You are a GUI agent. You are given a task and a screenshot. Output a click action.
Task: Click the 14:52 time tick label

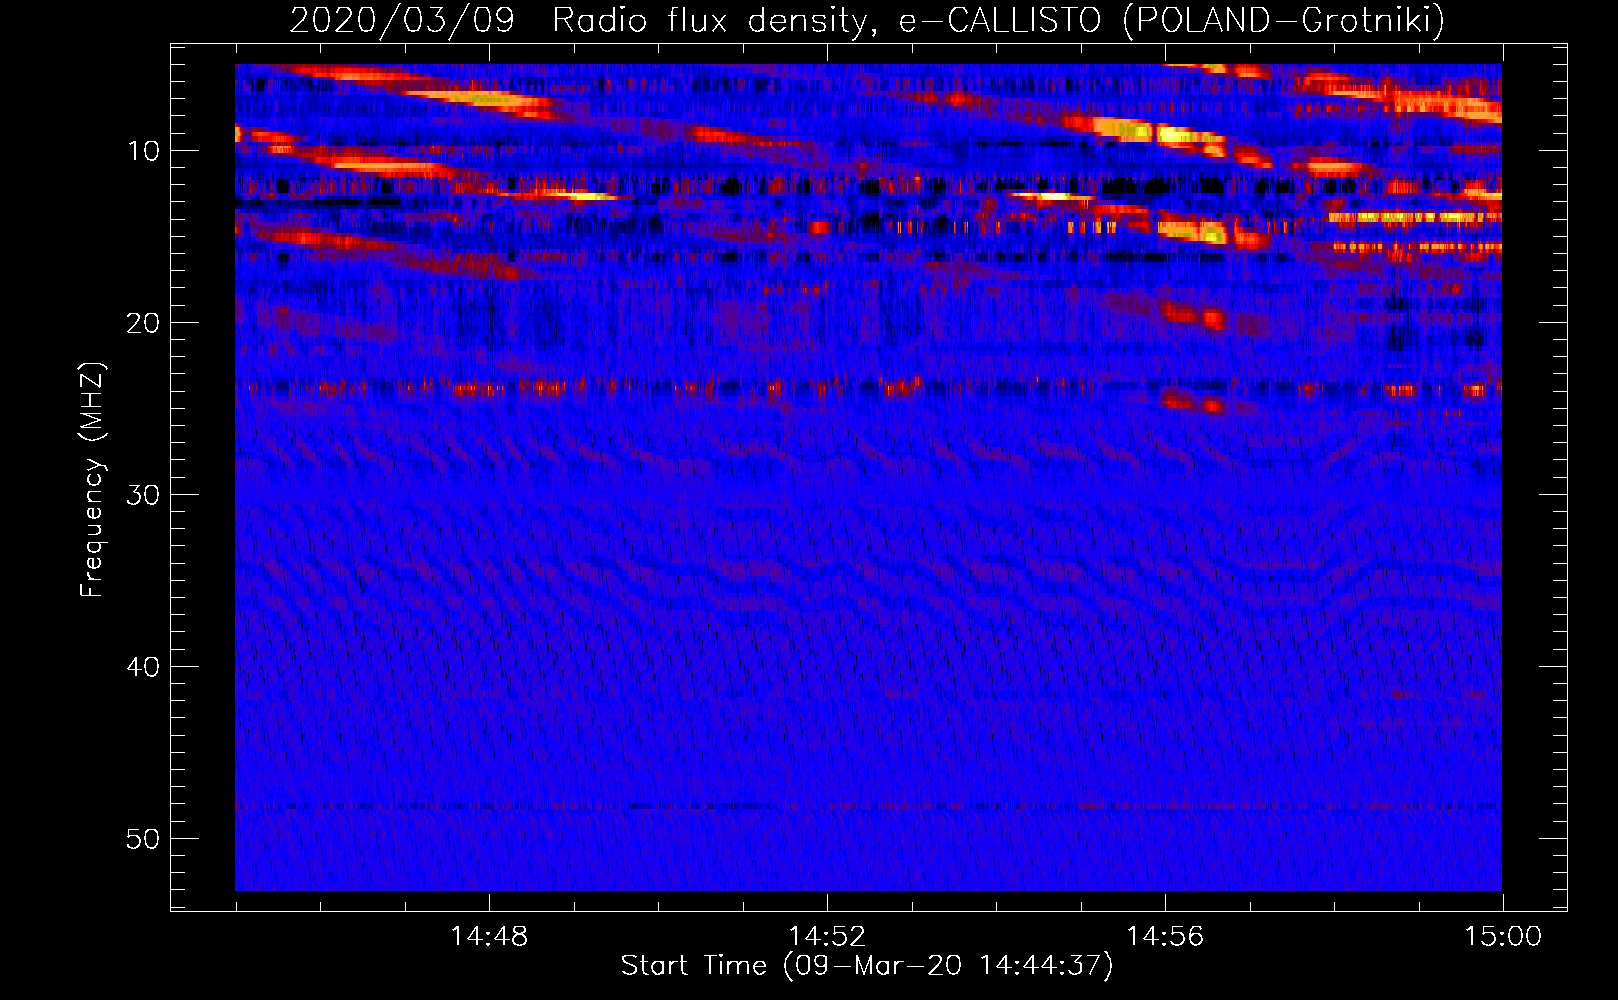click(827, 937)
